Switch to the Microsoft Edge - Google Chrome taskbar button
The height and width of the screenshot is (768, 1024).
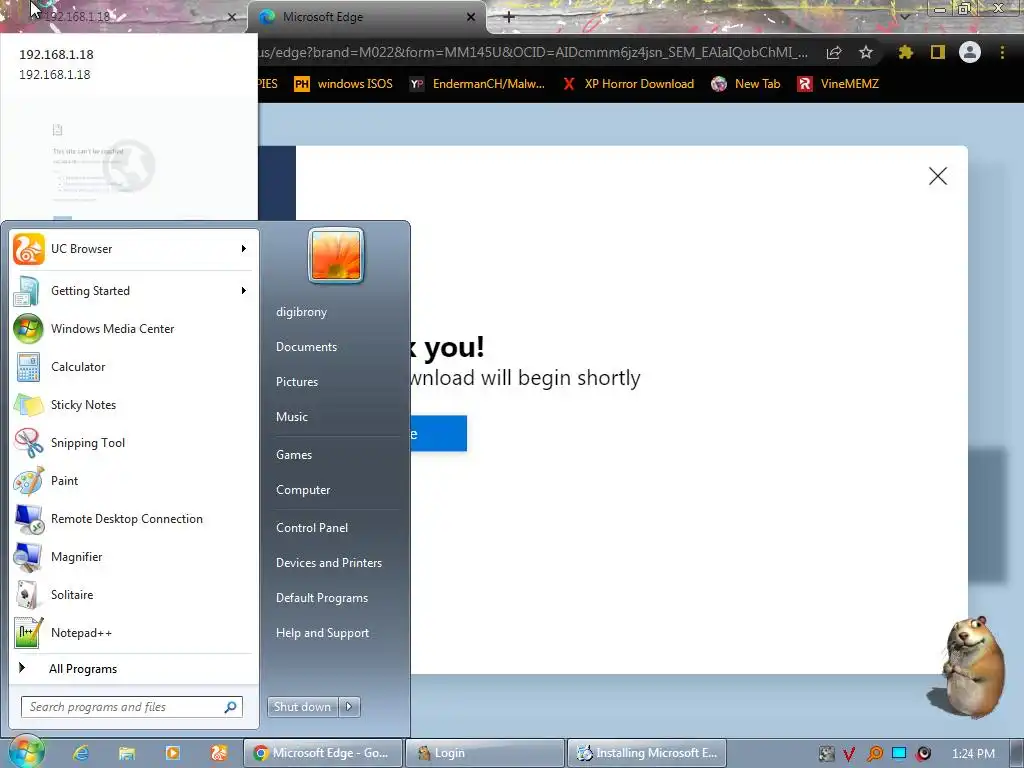[323, 753]
